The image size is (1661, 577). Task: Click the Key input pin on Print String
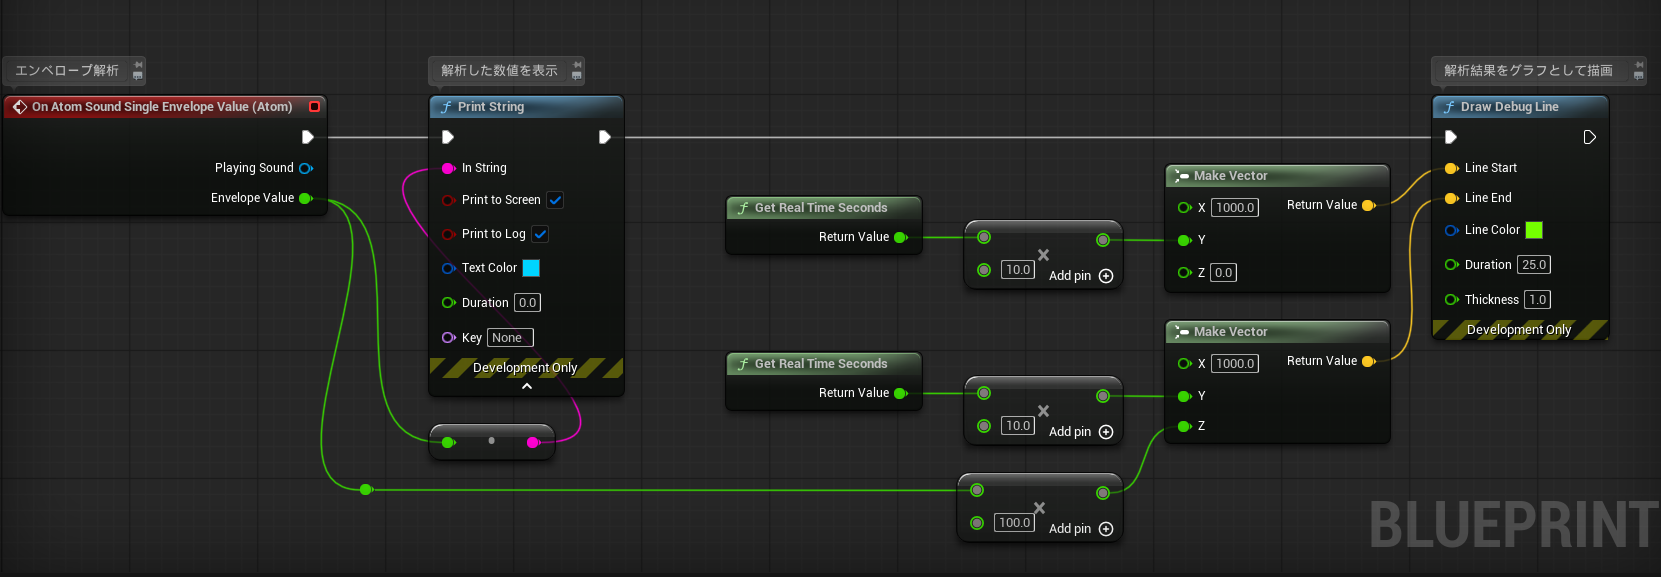(449, 338)
